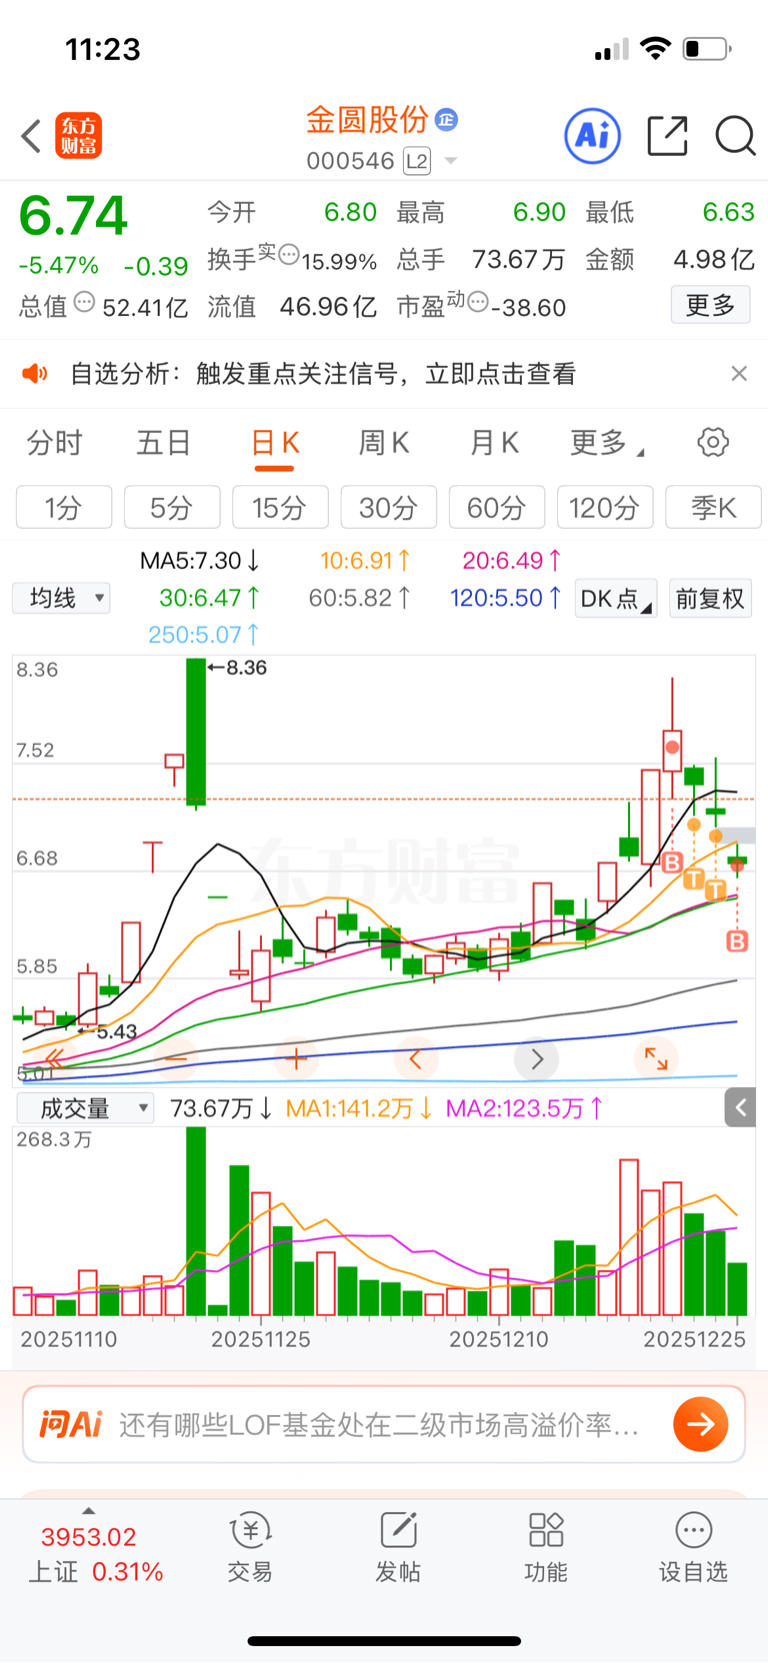Tap the chart scroll-to-start double arrow
Viewport: 768px width, 1663px height.
(55, 1058)
